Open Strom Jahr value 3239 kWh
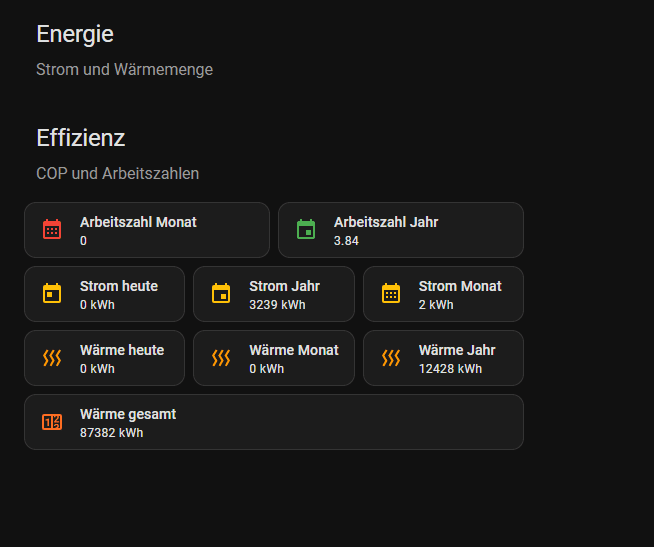 point(277,305)
